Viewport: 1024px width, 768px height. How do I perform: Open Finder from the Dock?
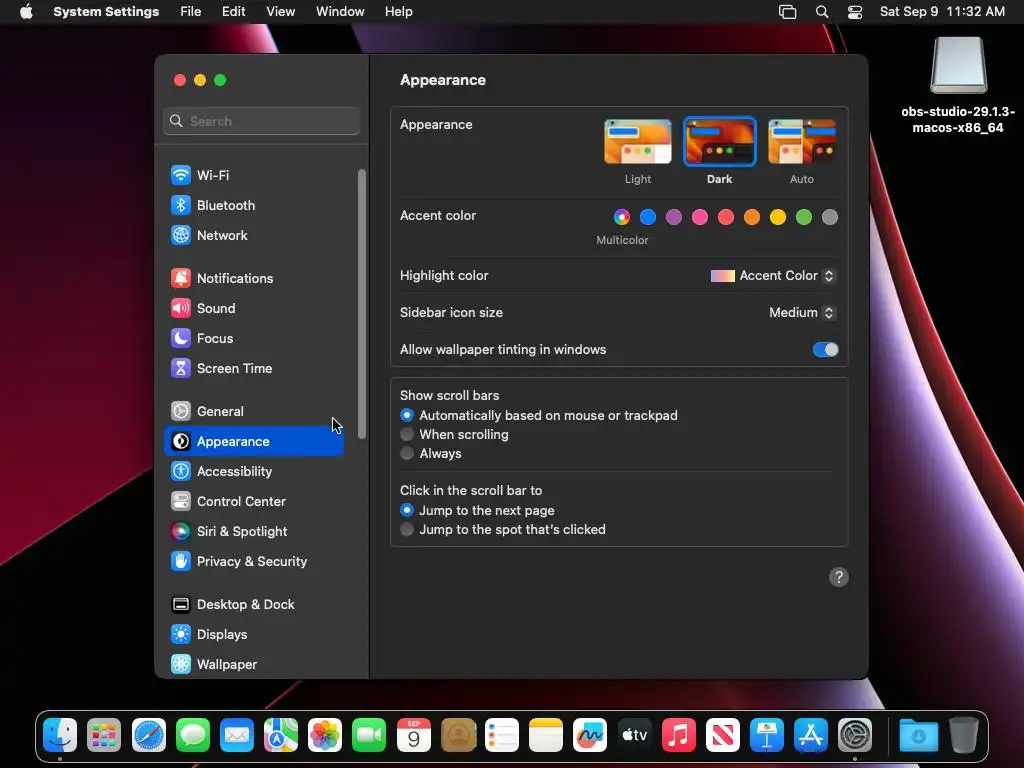click(60, 735)
